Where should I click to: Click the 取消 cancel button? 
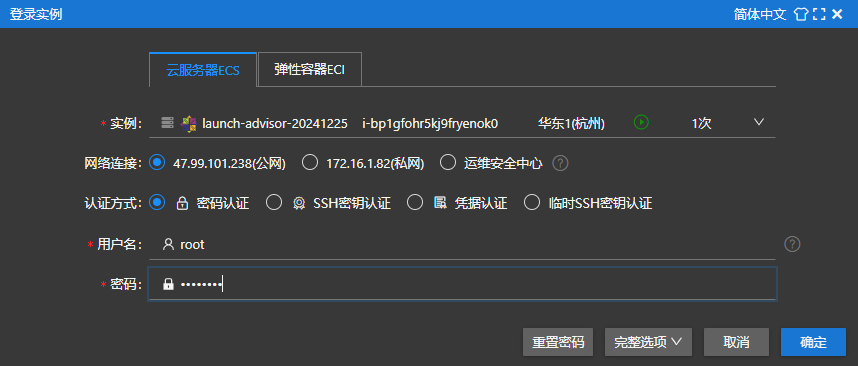click(x=736, y=342)
